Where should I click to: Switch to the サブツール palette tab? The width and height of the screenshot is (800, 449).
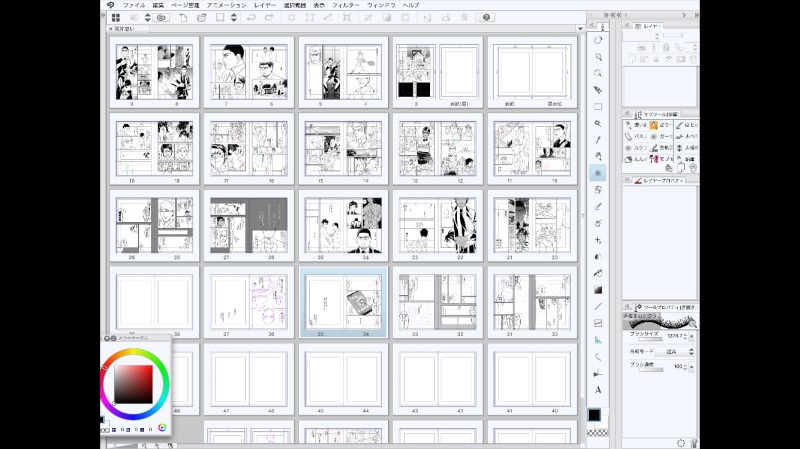click(656, 114)
